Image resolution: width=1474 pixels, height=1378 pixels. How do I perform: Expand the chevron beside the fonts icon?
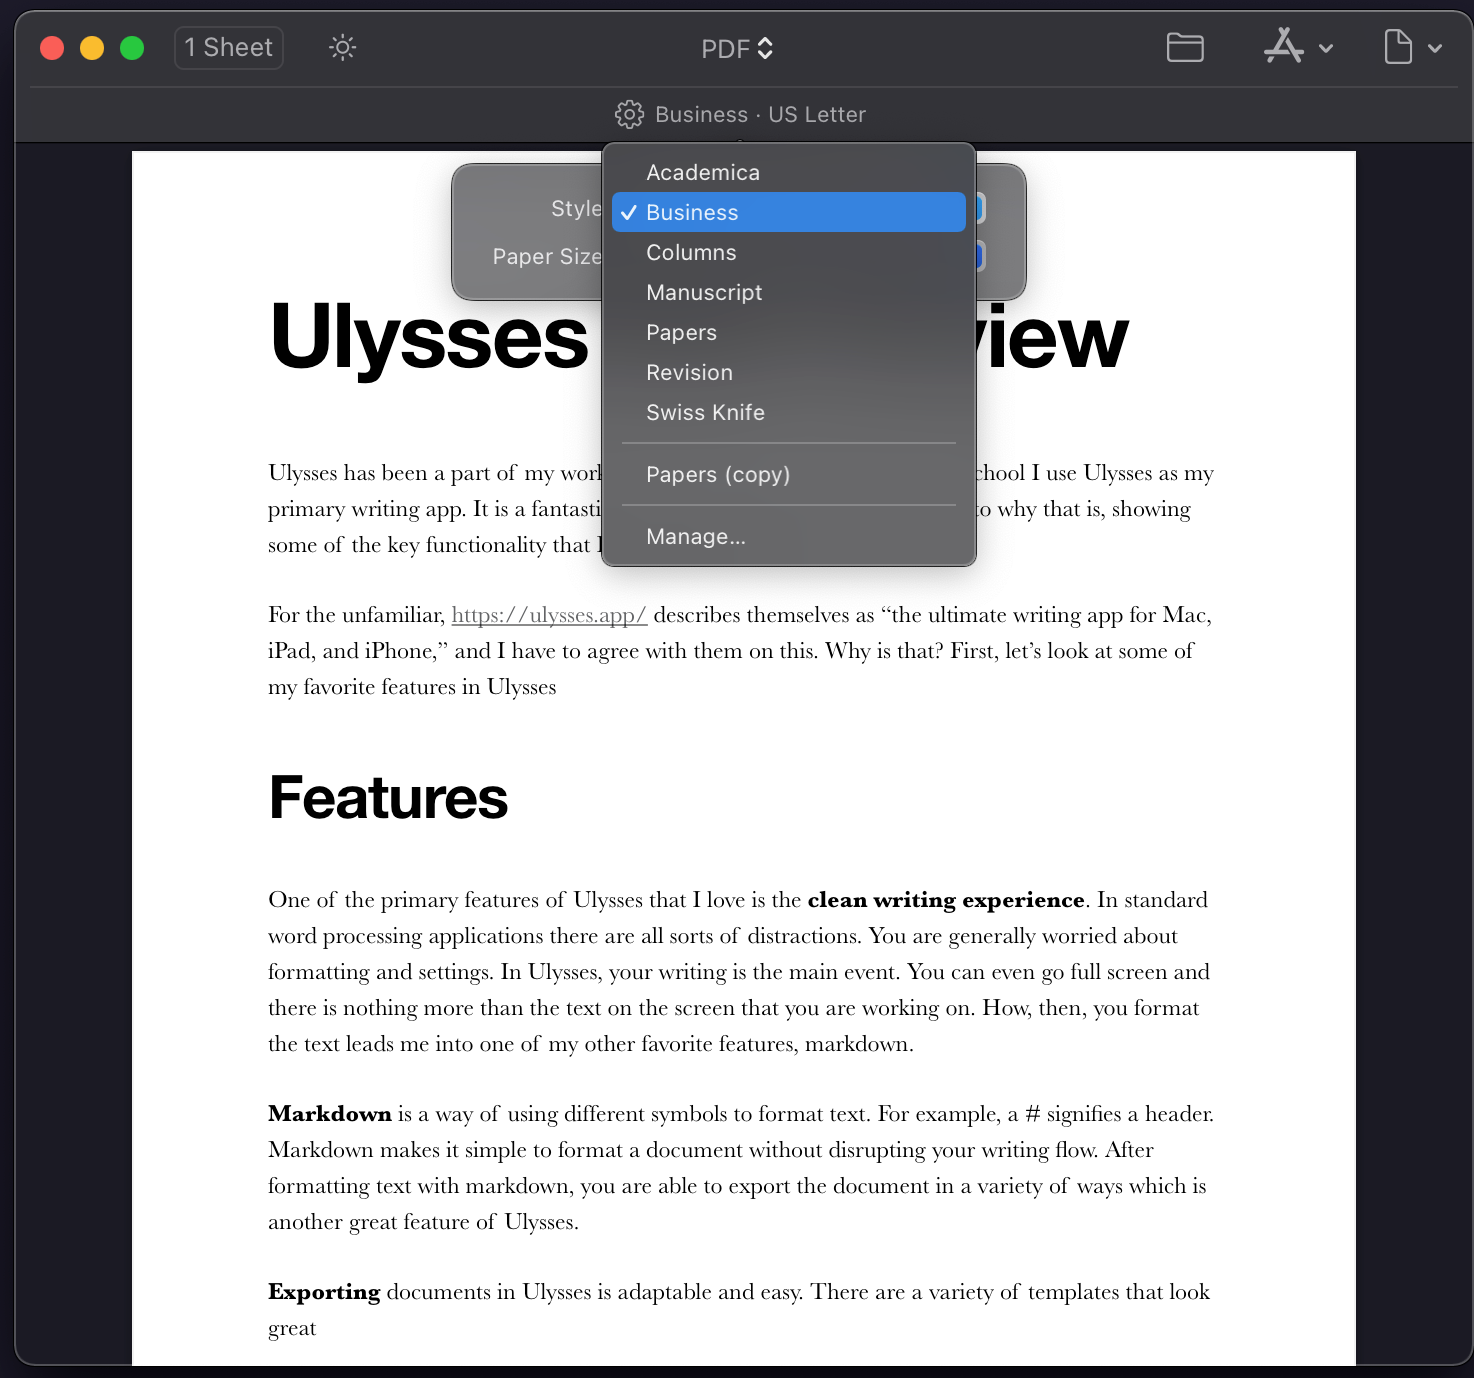(x=1327, y=48)
